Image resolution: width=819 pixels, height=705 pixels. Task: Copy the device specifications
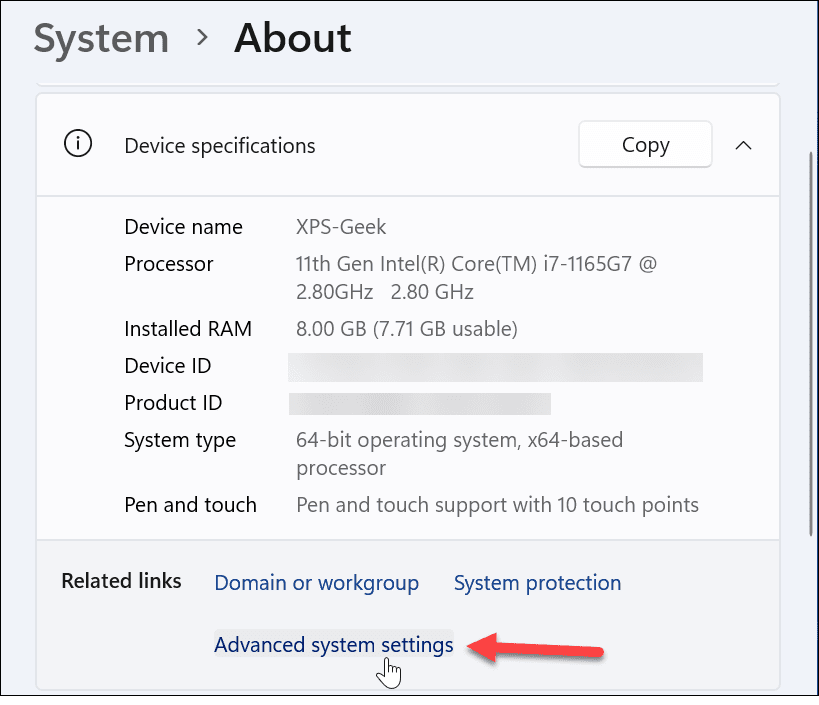[x=644, y=144]
